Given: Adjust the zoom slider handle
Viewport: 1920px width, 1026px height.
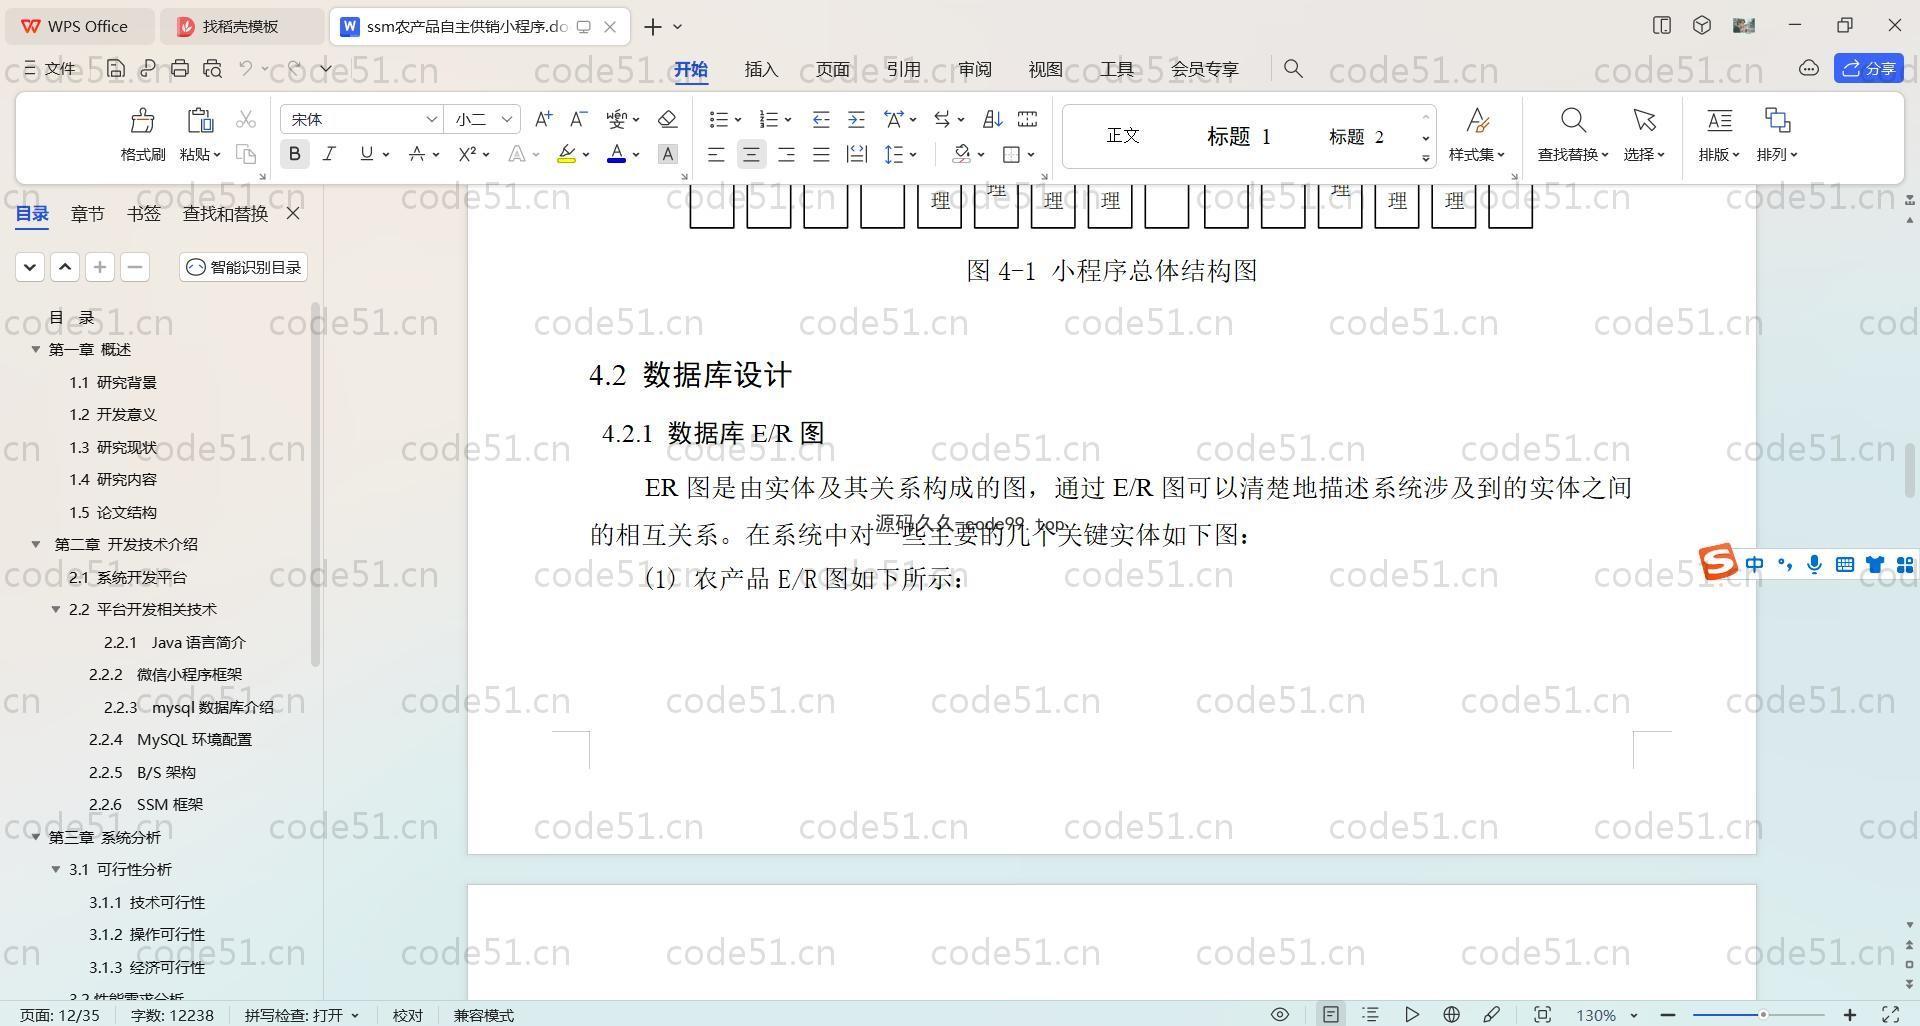Looking at the screenshot, I should coord(1763,1015).
